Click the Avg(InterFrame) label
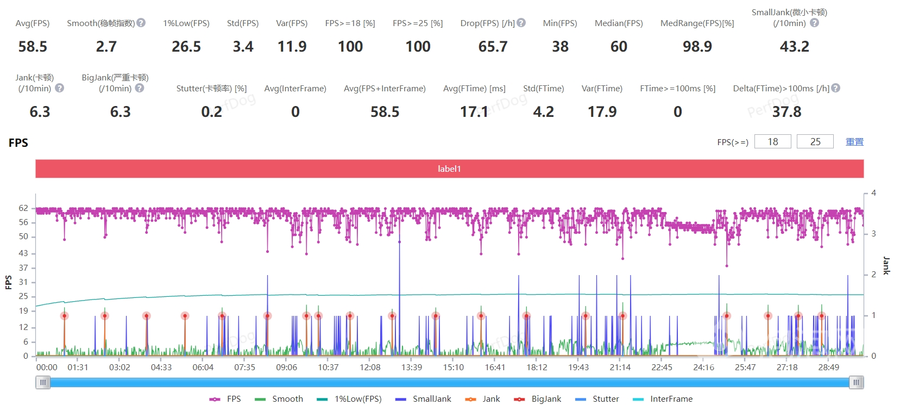The height and width of the screenshot is (405, 900). pos(295,88)
